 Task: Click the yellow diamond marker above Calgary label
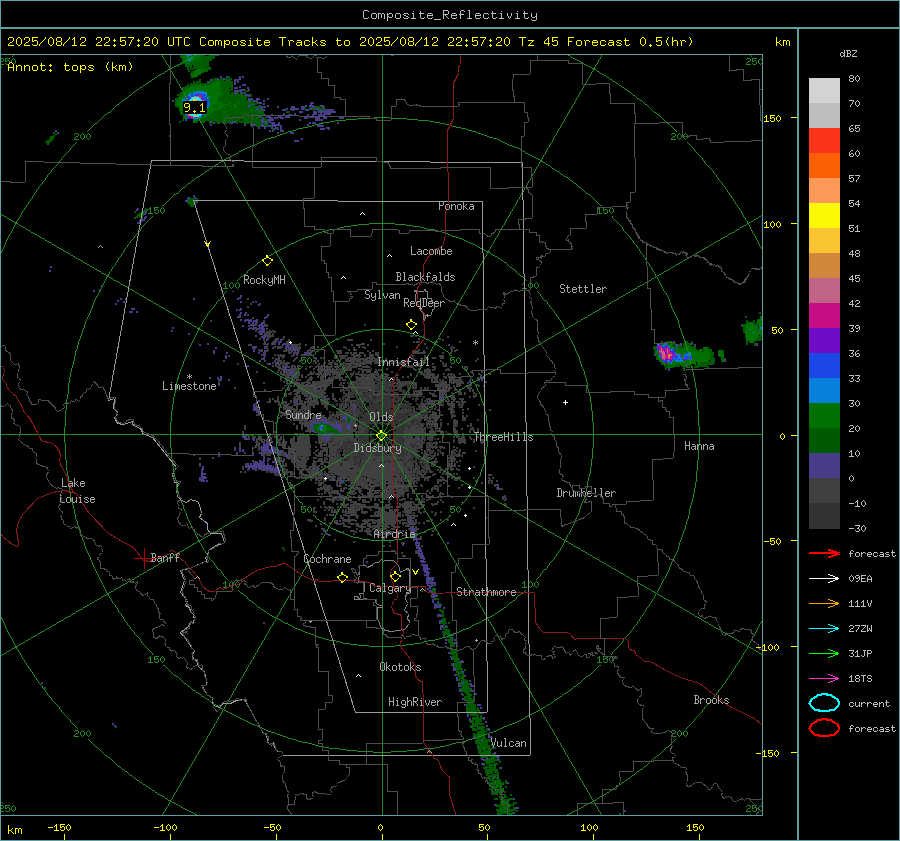click(x=395, y=576)
